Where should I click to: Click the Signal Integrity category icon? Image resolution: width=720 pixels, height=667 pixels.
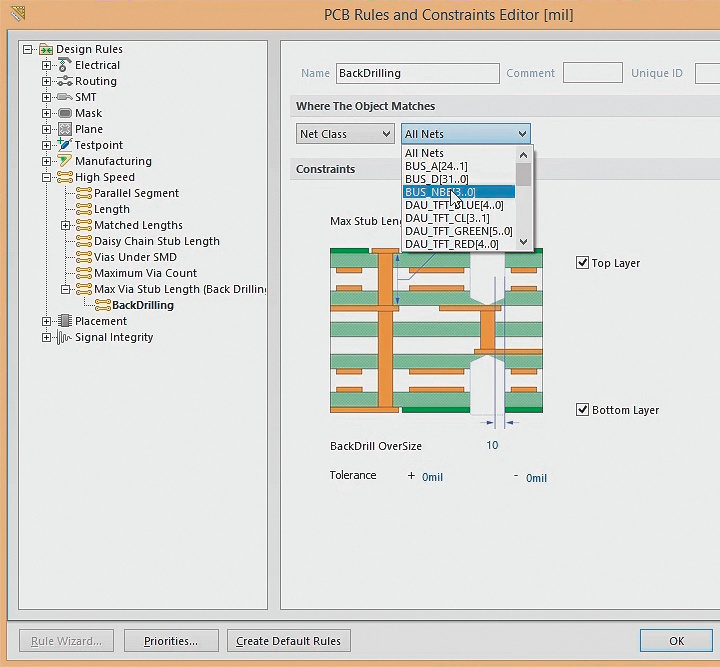point(65,337)
